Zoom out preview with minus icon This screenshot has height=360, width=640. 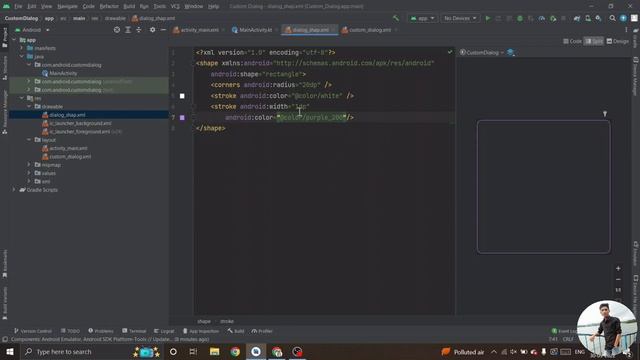(x=618, y=280)
